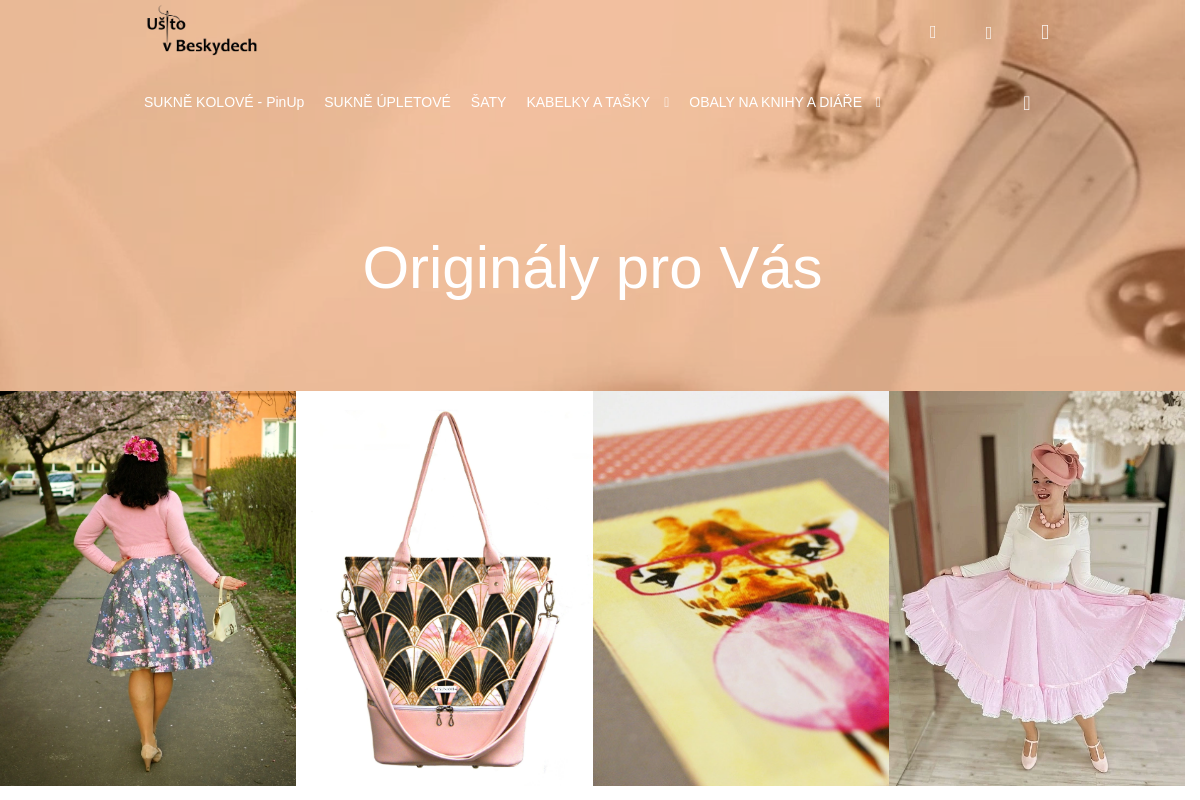
Task: Open the KABELKY A TAŠKY category link
Action: pos(588,102)
